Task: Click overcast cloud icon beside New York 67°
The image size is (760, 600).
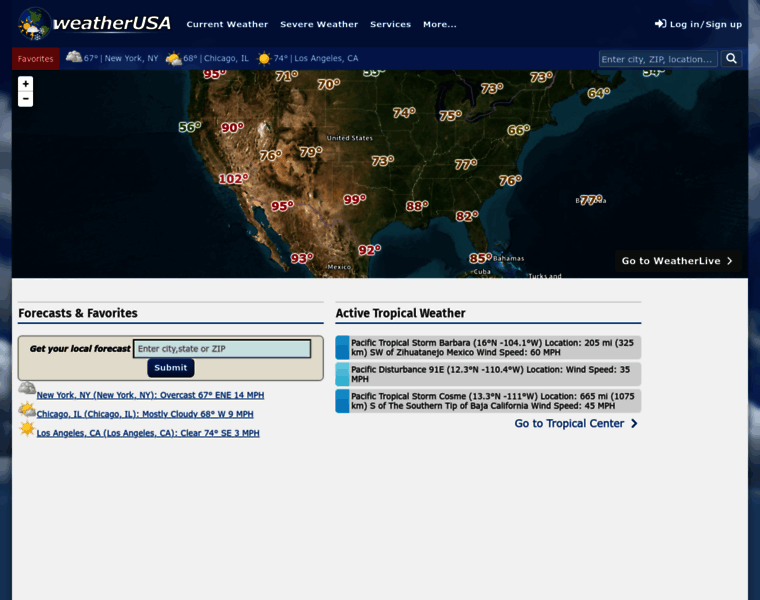Action: pos(74,57)
